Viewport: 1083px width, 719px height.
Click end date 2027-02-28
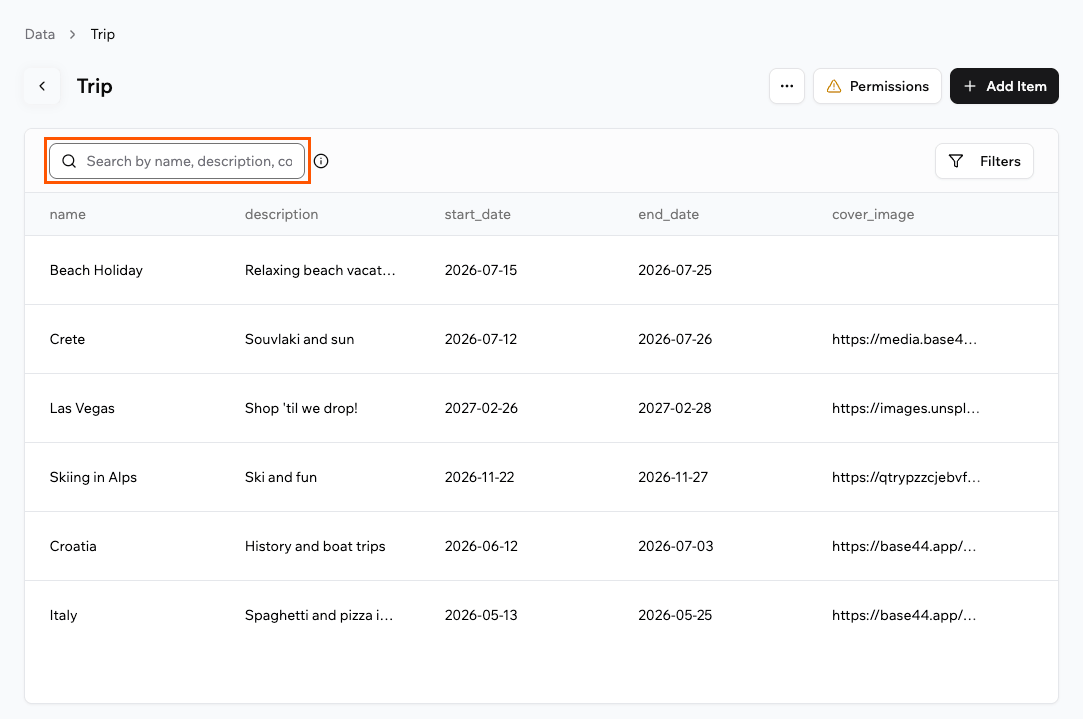pos(675,408)
